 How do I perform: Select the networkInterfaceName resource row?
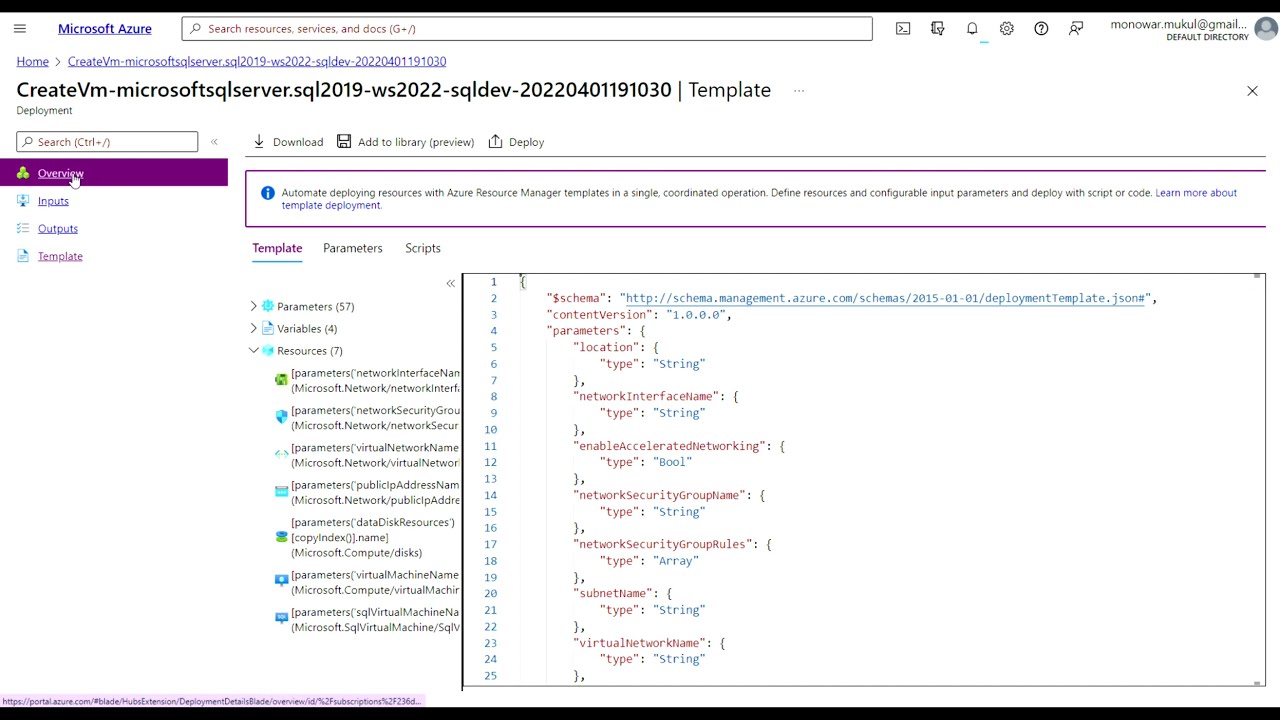point(366,380)
